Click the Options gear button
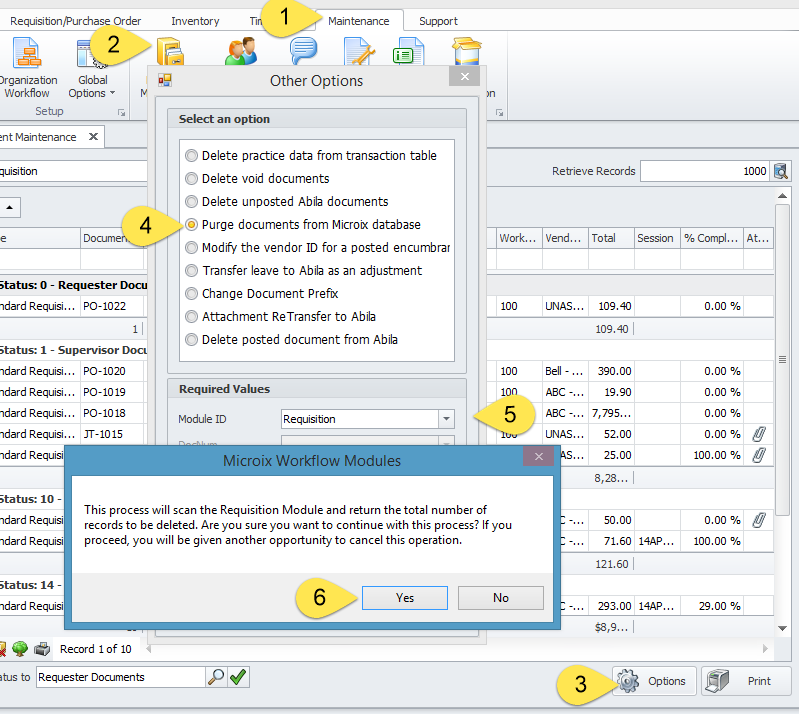Image resolution: width=799 pixels, height=714 pixels. [655, 681]
